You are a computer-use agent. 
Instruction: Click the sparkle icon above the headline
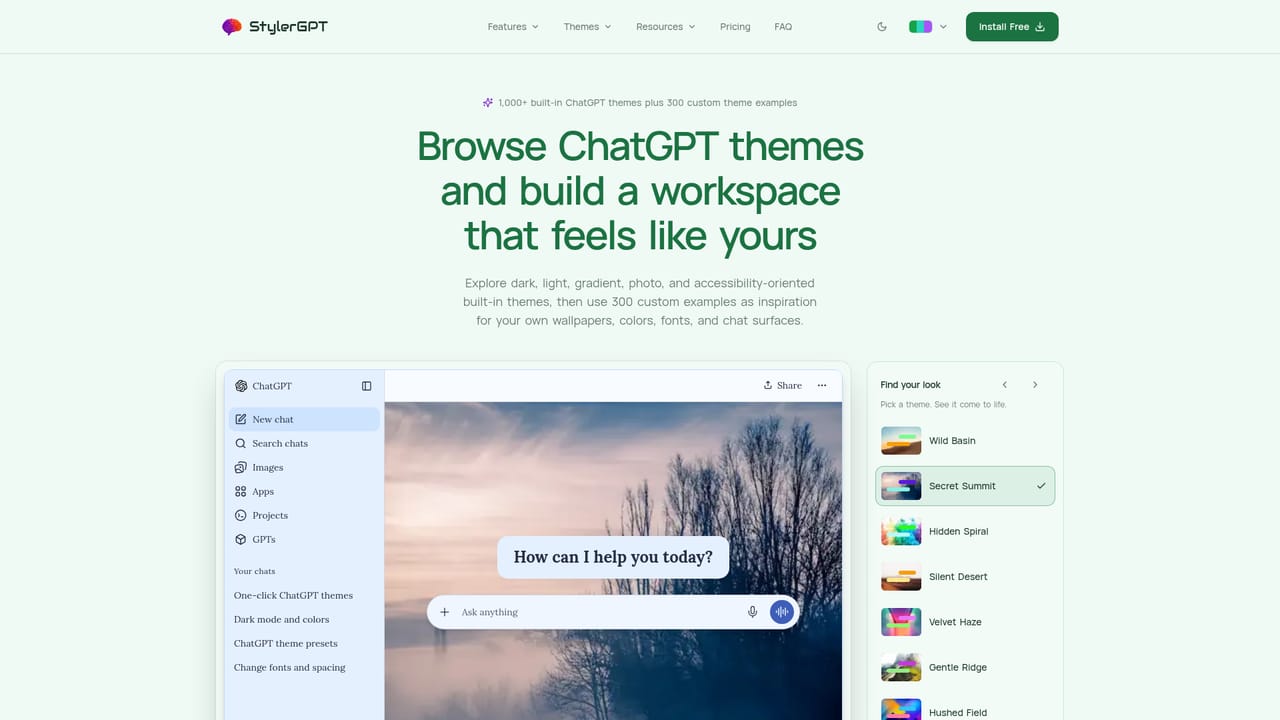click(488, 102)
